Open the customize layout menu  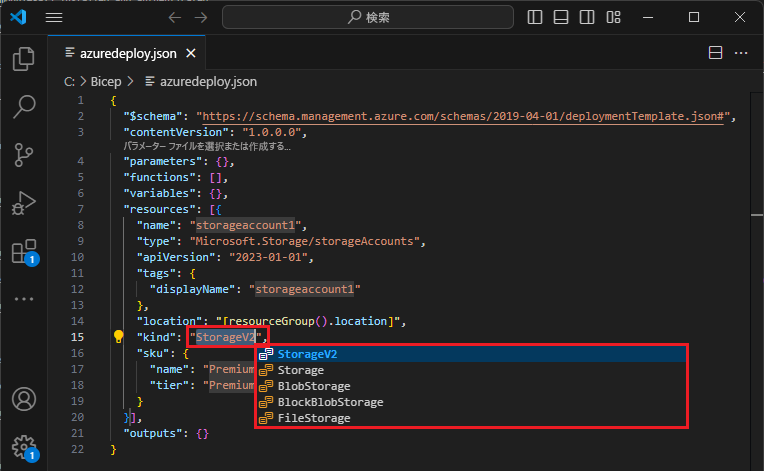pos(613,18)
